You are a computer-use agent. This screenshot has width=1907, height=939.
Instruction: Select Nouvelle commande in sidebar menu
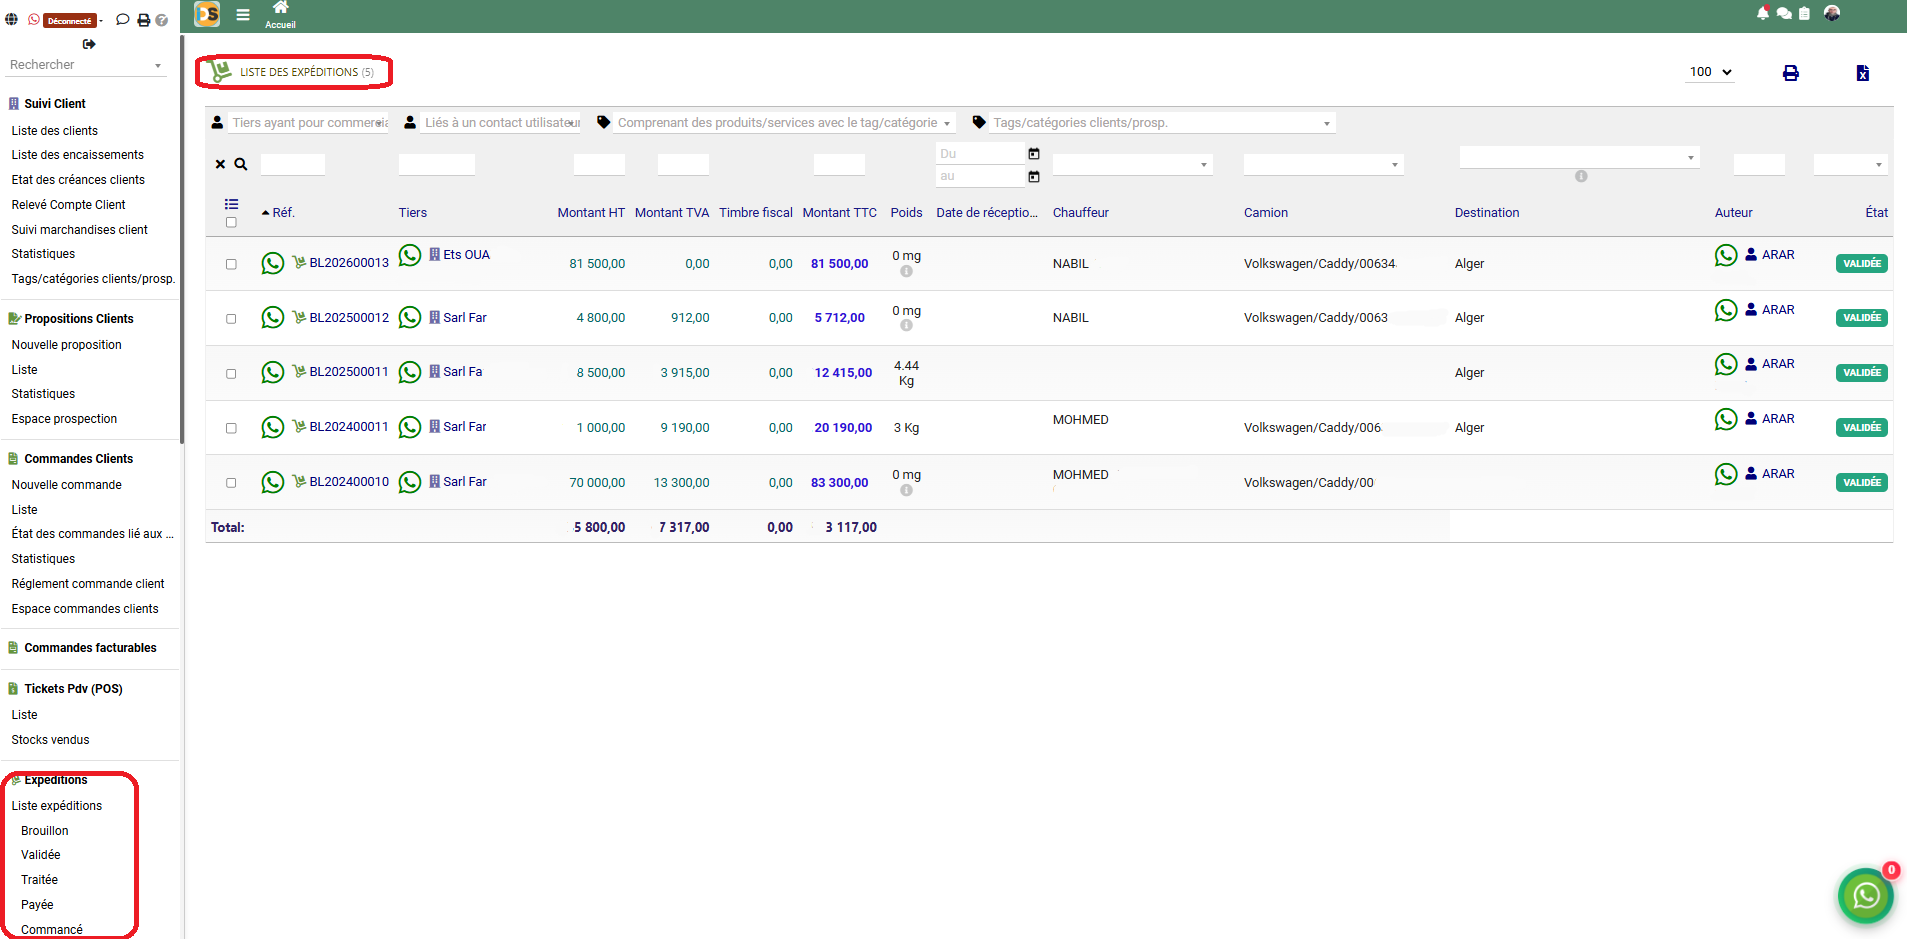(66, 485)
